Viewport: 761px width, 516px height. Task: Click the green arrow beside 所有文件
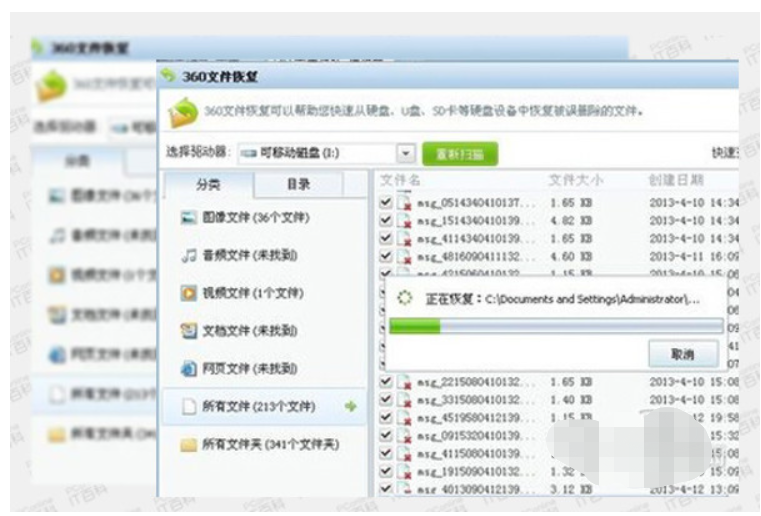pos(351,407)
